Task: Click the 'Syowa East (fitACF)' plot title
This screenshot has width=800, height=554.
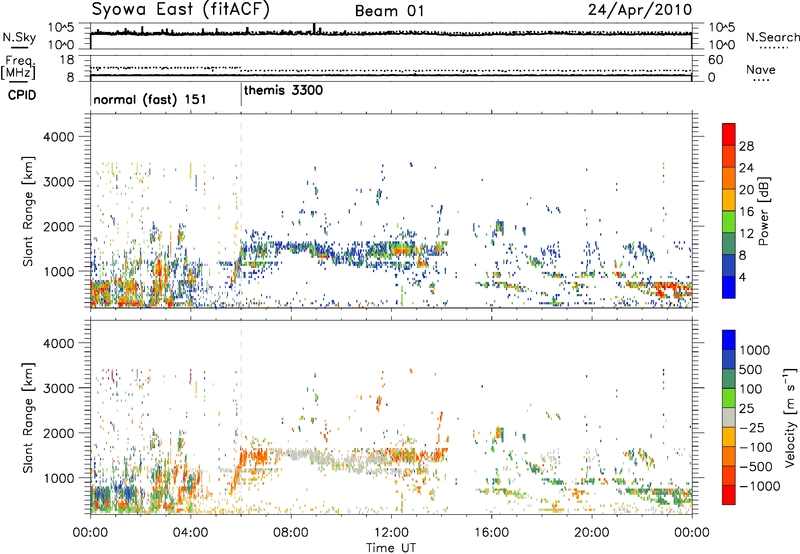Action: coord(181,10)
